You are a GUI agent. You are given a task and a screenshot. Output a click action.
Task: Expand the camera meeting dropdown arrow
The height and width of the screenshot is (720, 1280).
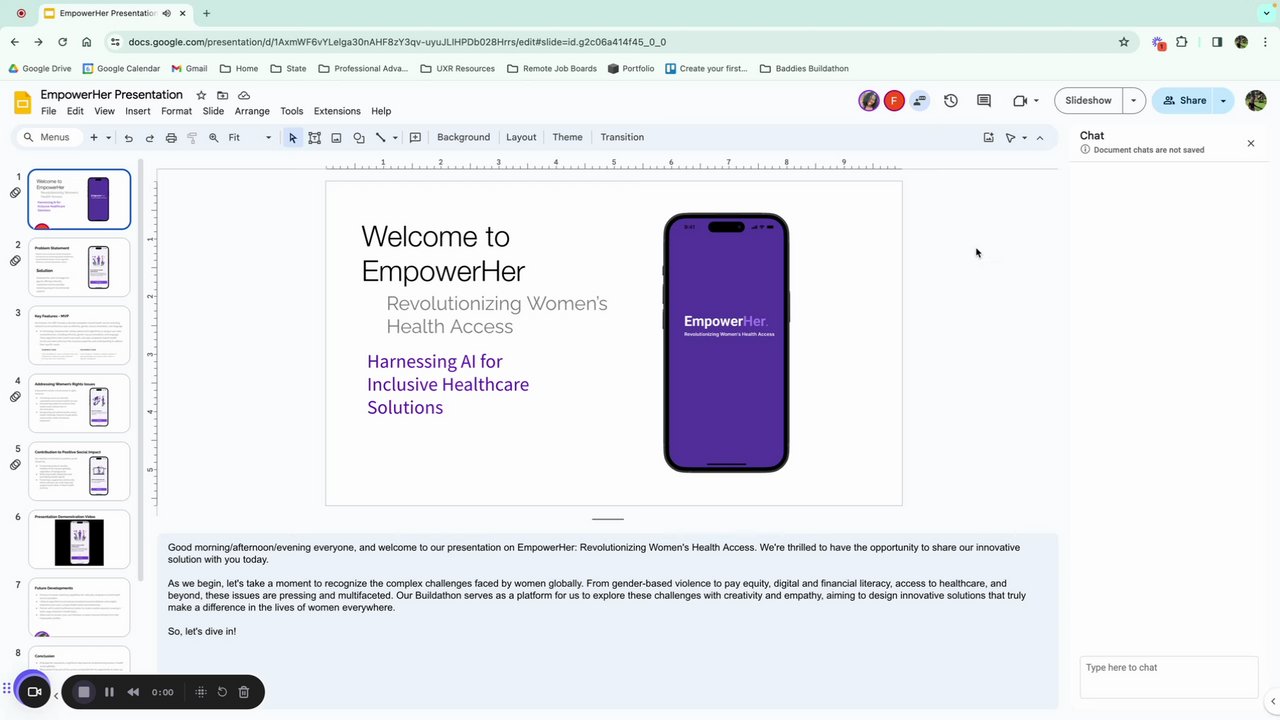1036,101
